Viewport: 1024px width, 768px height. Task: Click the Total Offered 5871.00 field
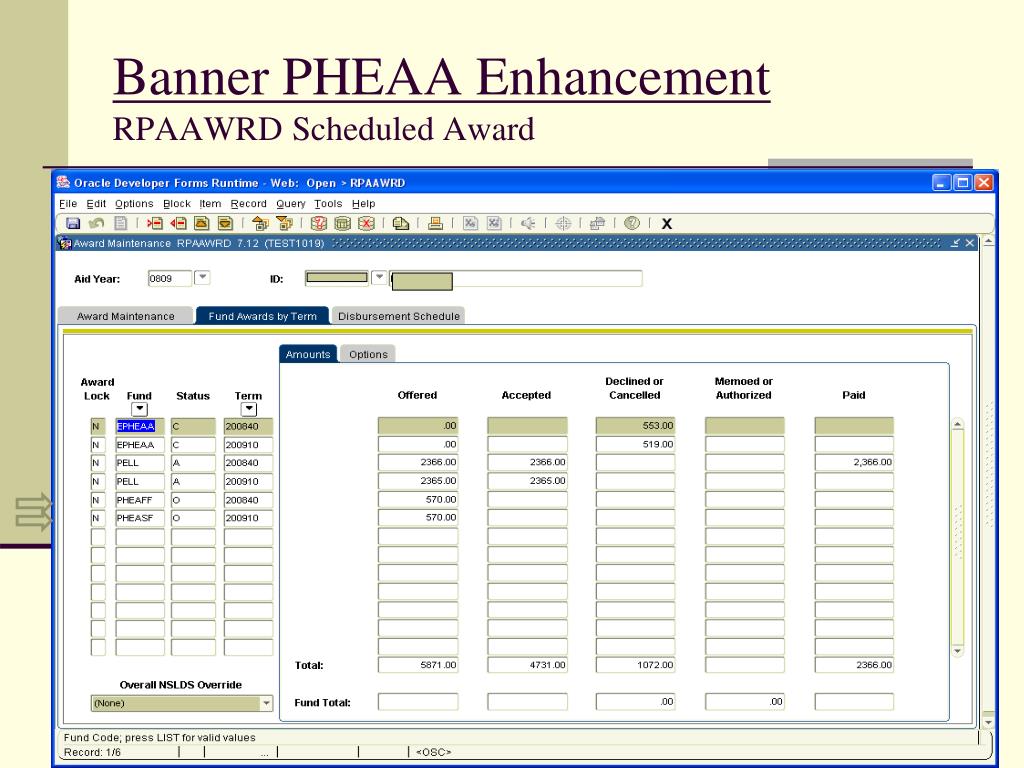coord(418,665)
